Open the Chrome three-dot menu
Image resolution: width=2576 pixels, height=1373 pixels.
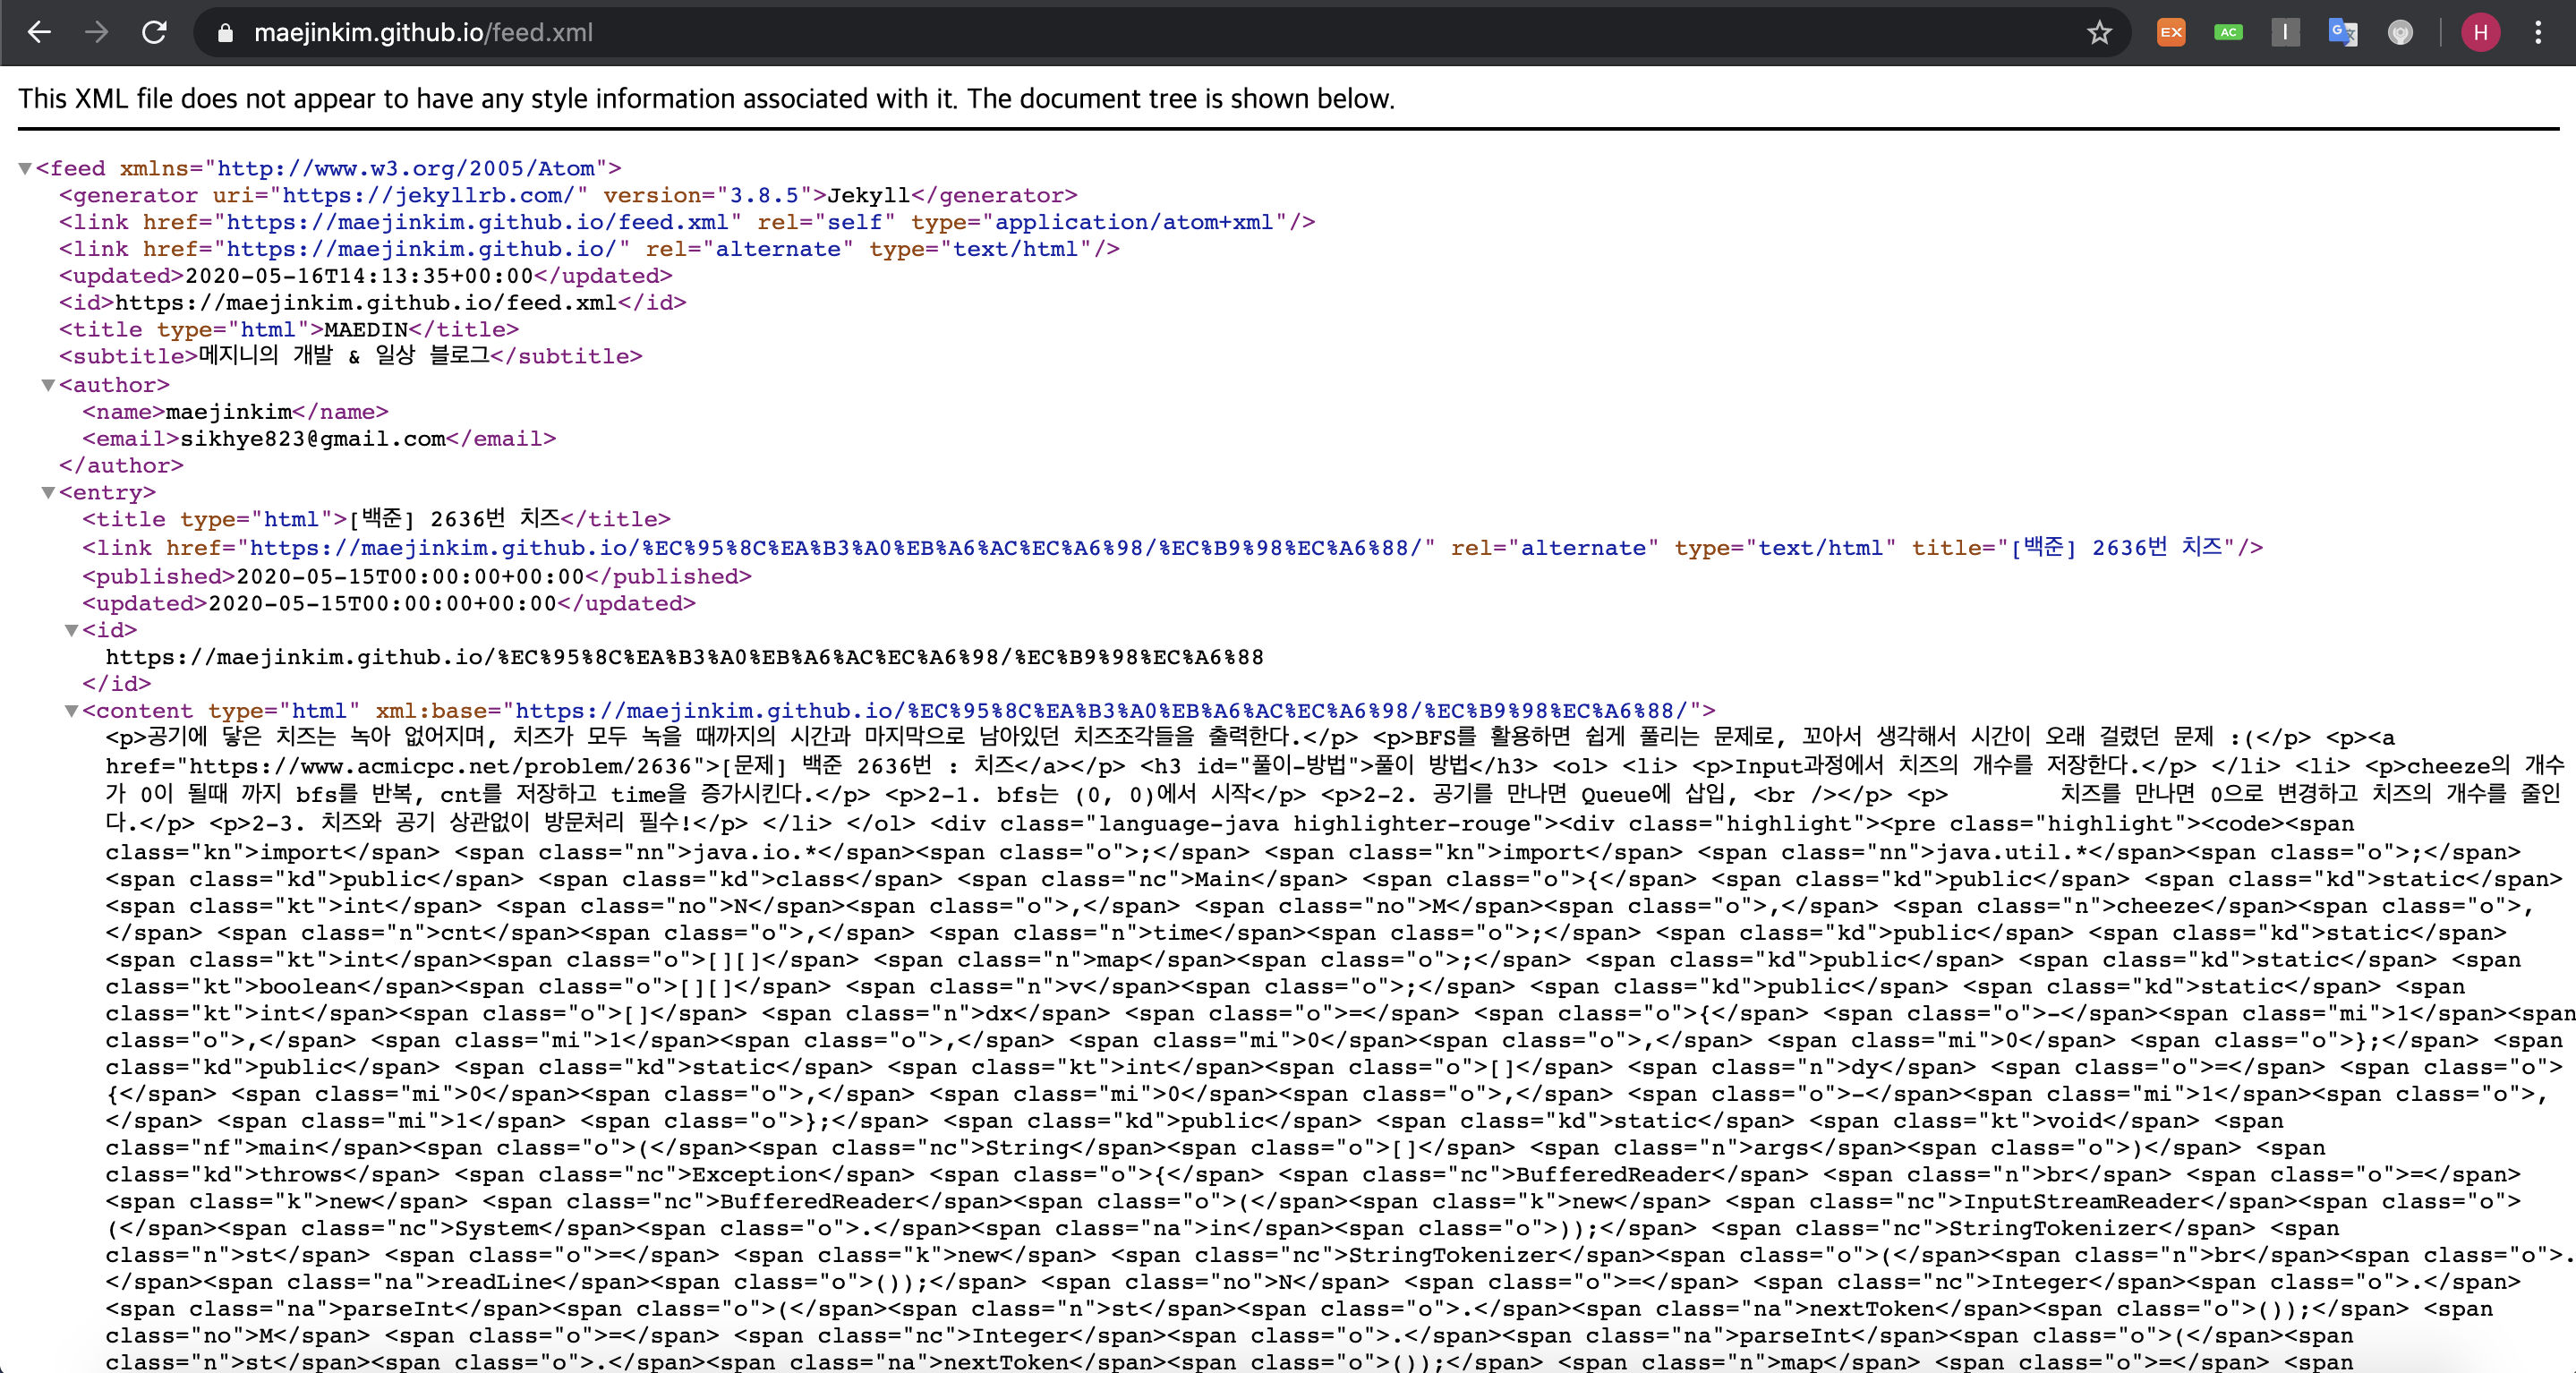[x=2538, y=32]
